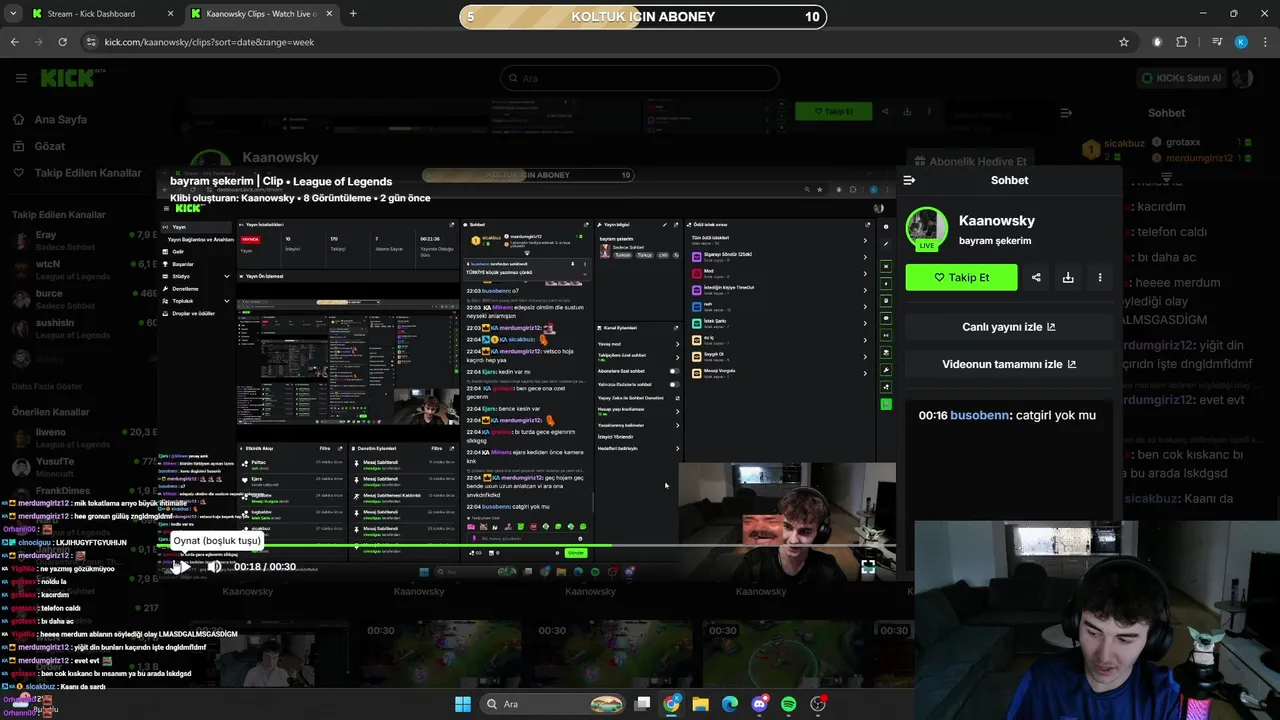
Task: Open Chrome profile avatar K
Action: point(1241,42)
